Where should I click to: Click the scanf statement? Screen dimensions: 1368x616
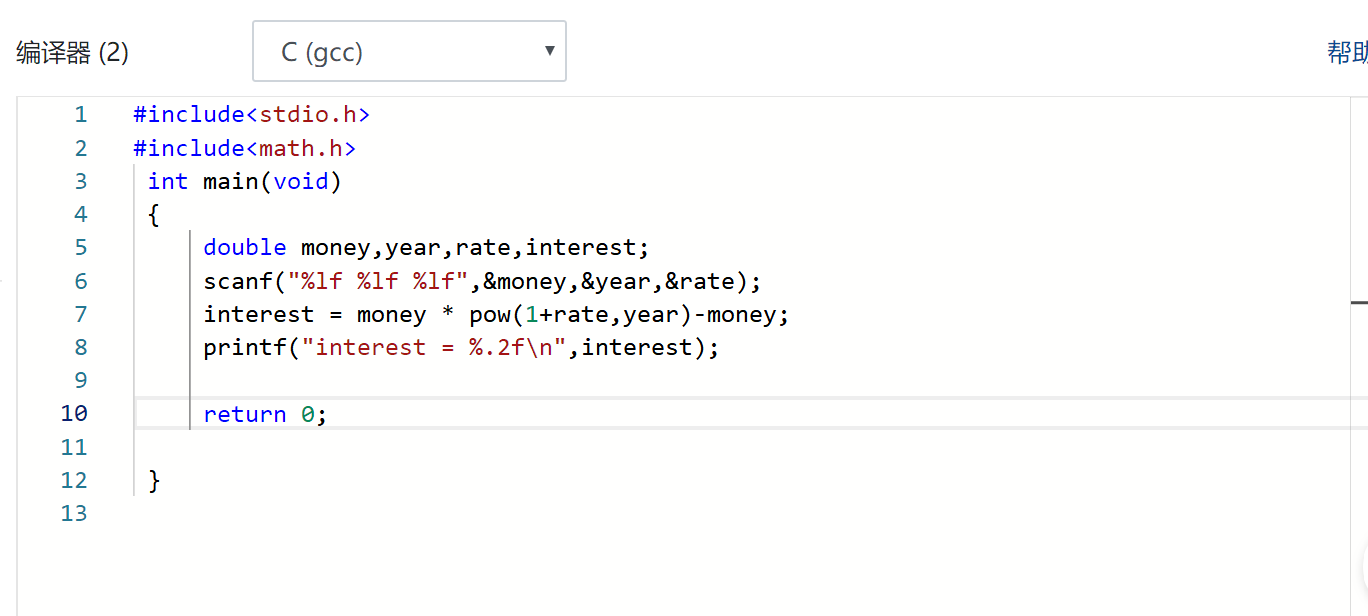(x=482, y=282)
